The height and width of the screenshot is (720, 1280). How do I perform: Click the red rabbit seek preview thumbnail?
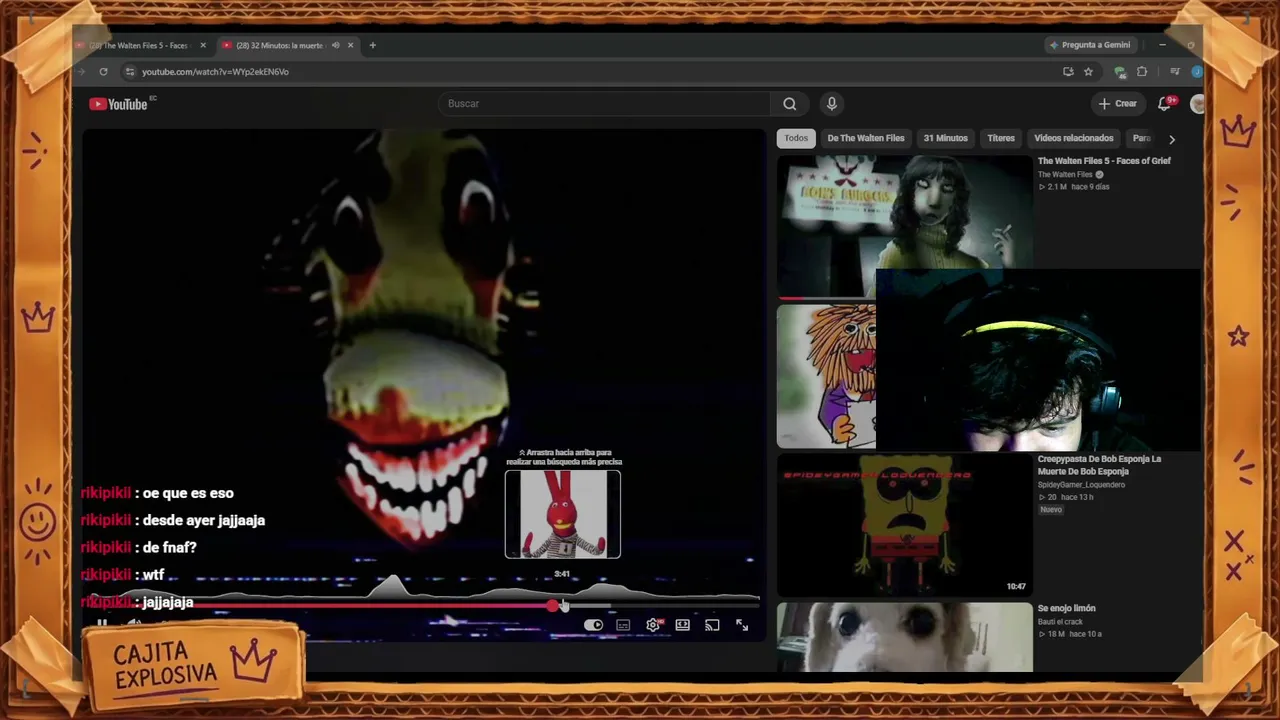tap(563, 514)
